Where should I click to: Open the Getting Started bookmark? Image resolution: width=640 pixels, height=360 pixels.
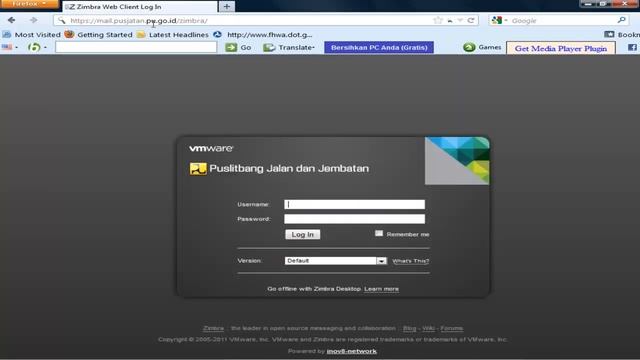click(98, 35)
